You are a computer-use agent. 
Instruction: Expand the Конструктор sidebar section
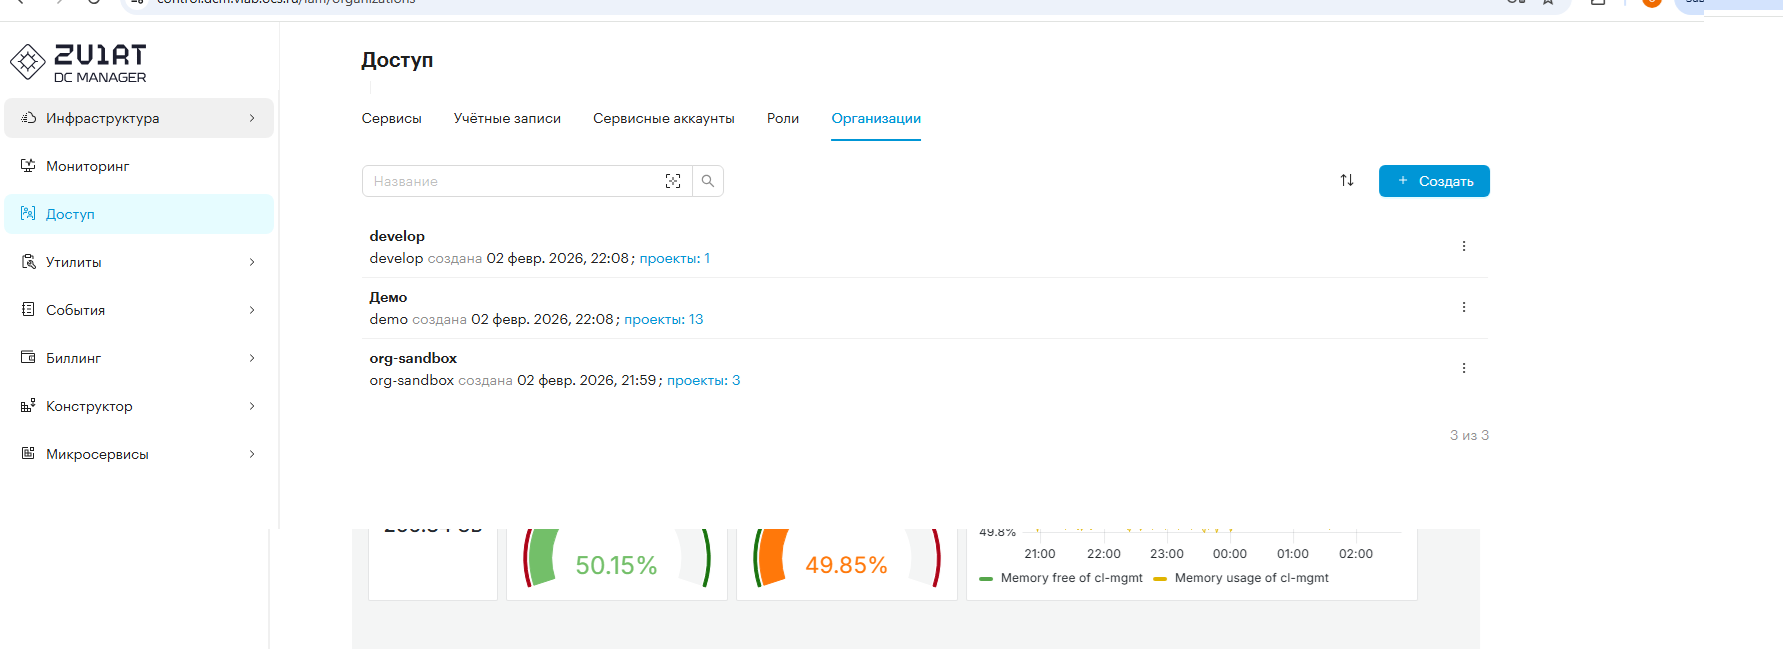click(139, 406)
